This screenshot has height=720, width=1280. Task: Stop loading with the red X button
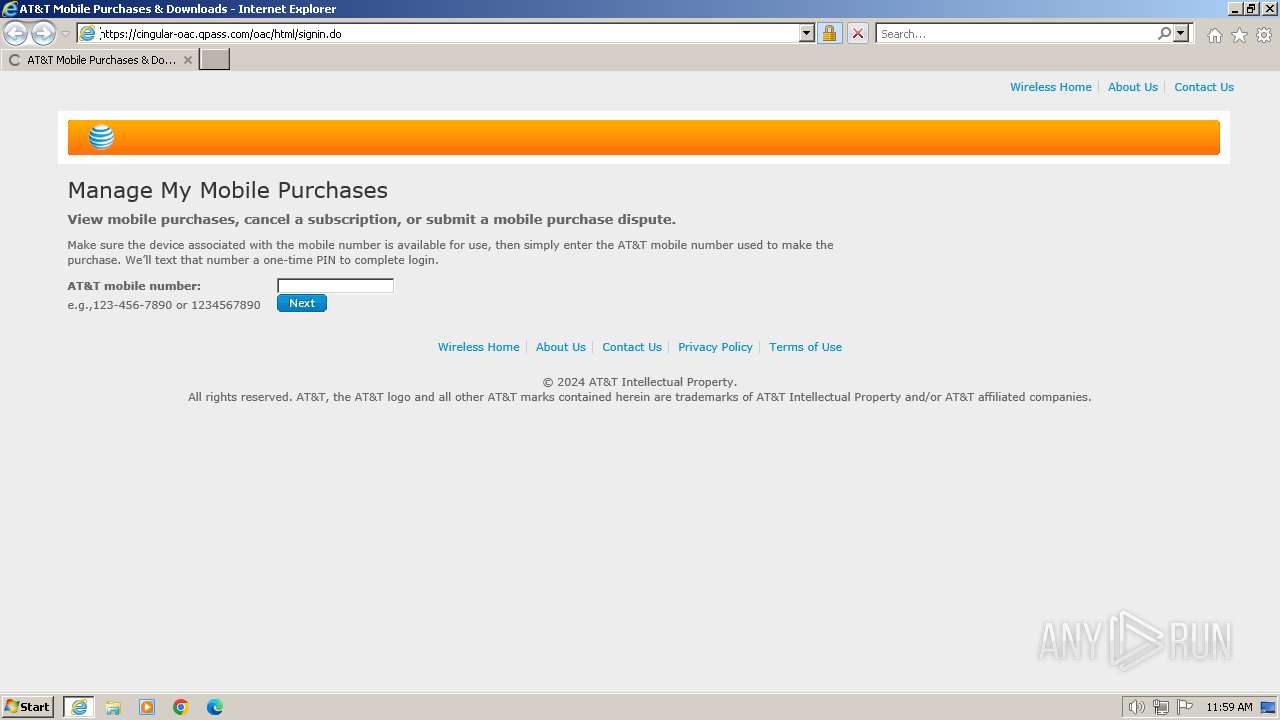(857, 33)
